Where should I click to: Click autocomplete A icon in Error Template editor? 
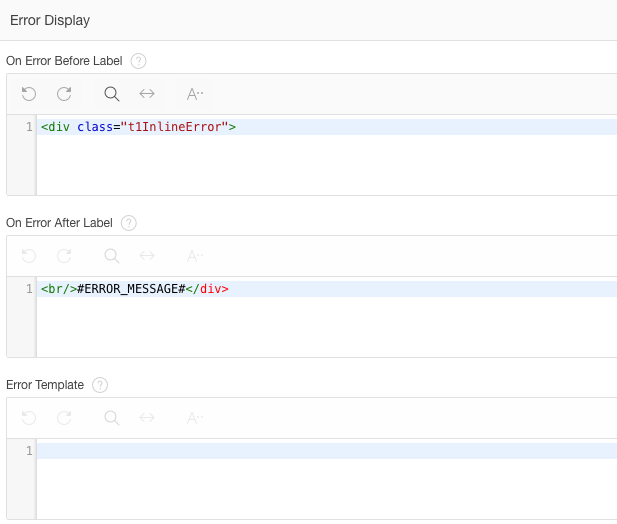195,418
